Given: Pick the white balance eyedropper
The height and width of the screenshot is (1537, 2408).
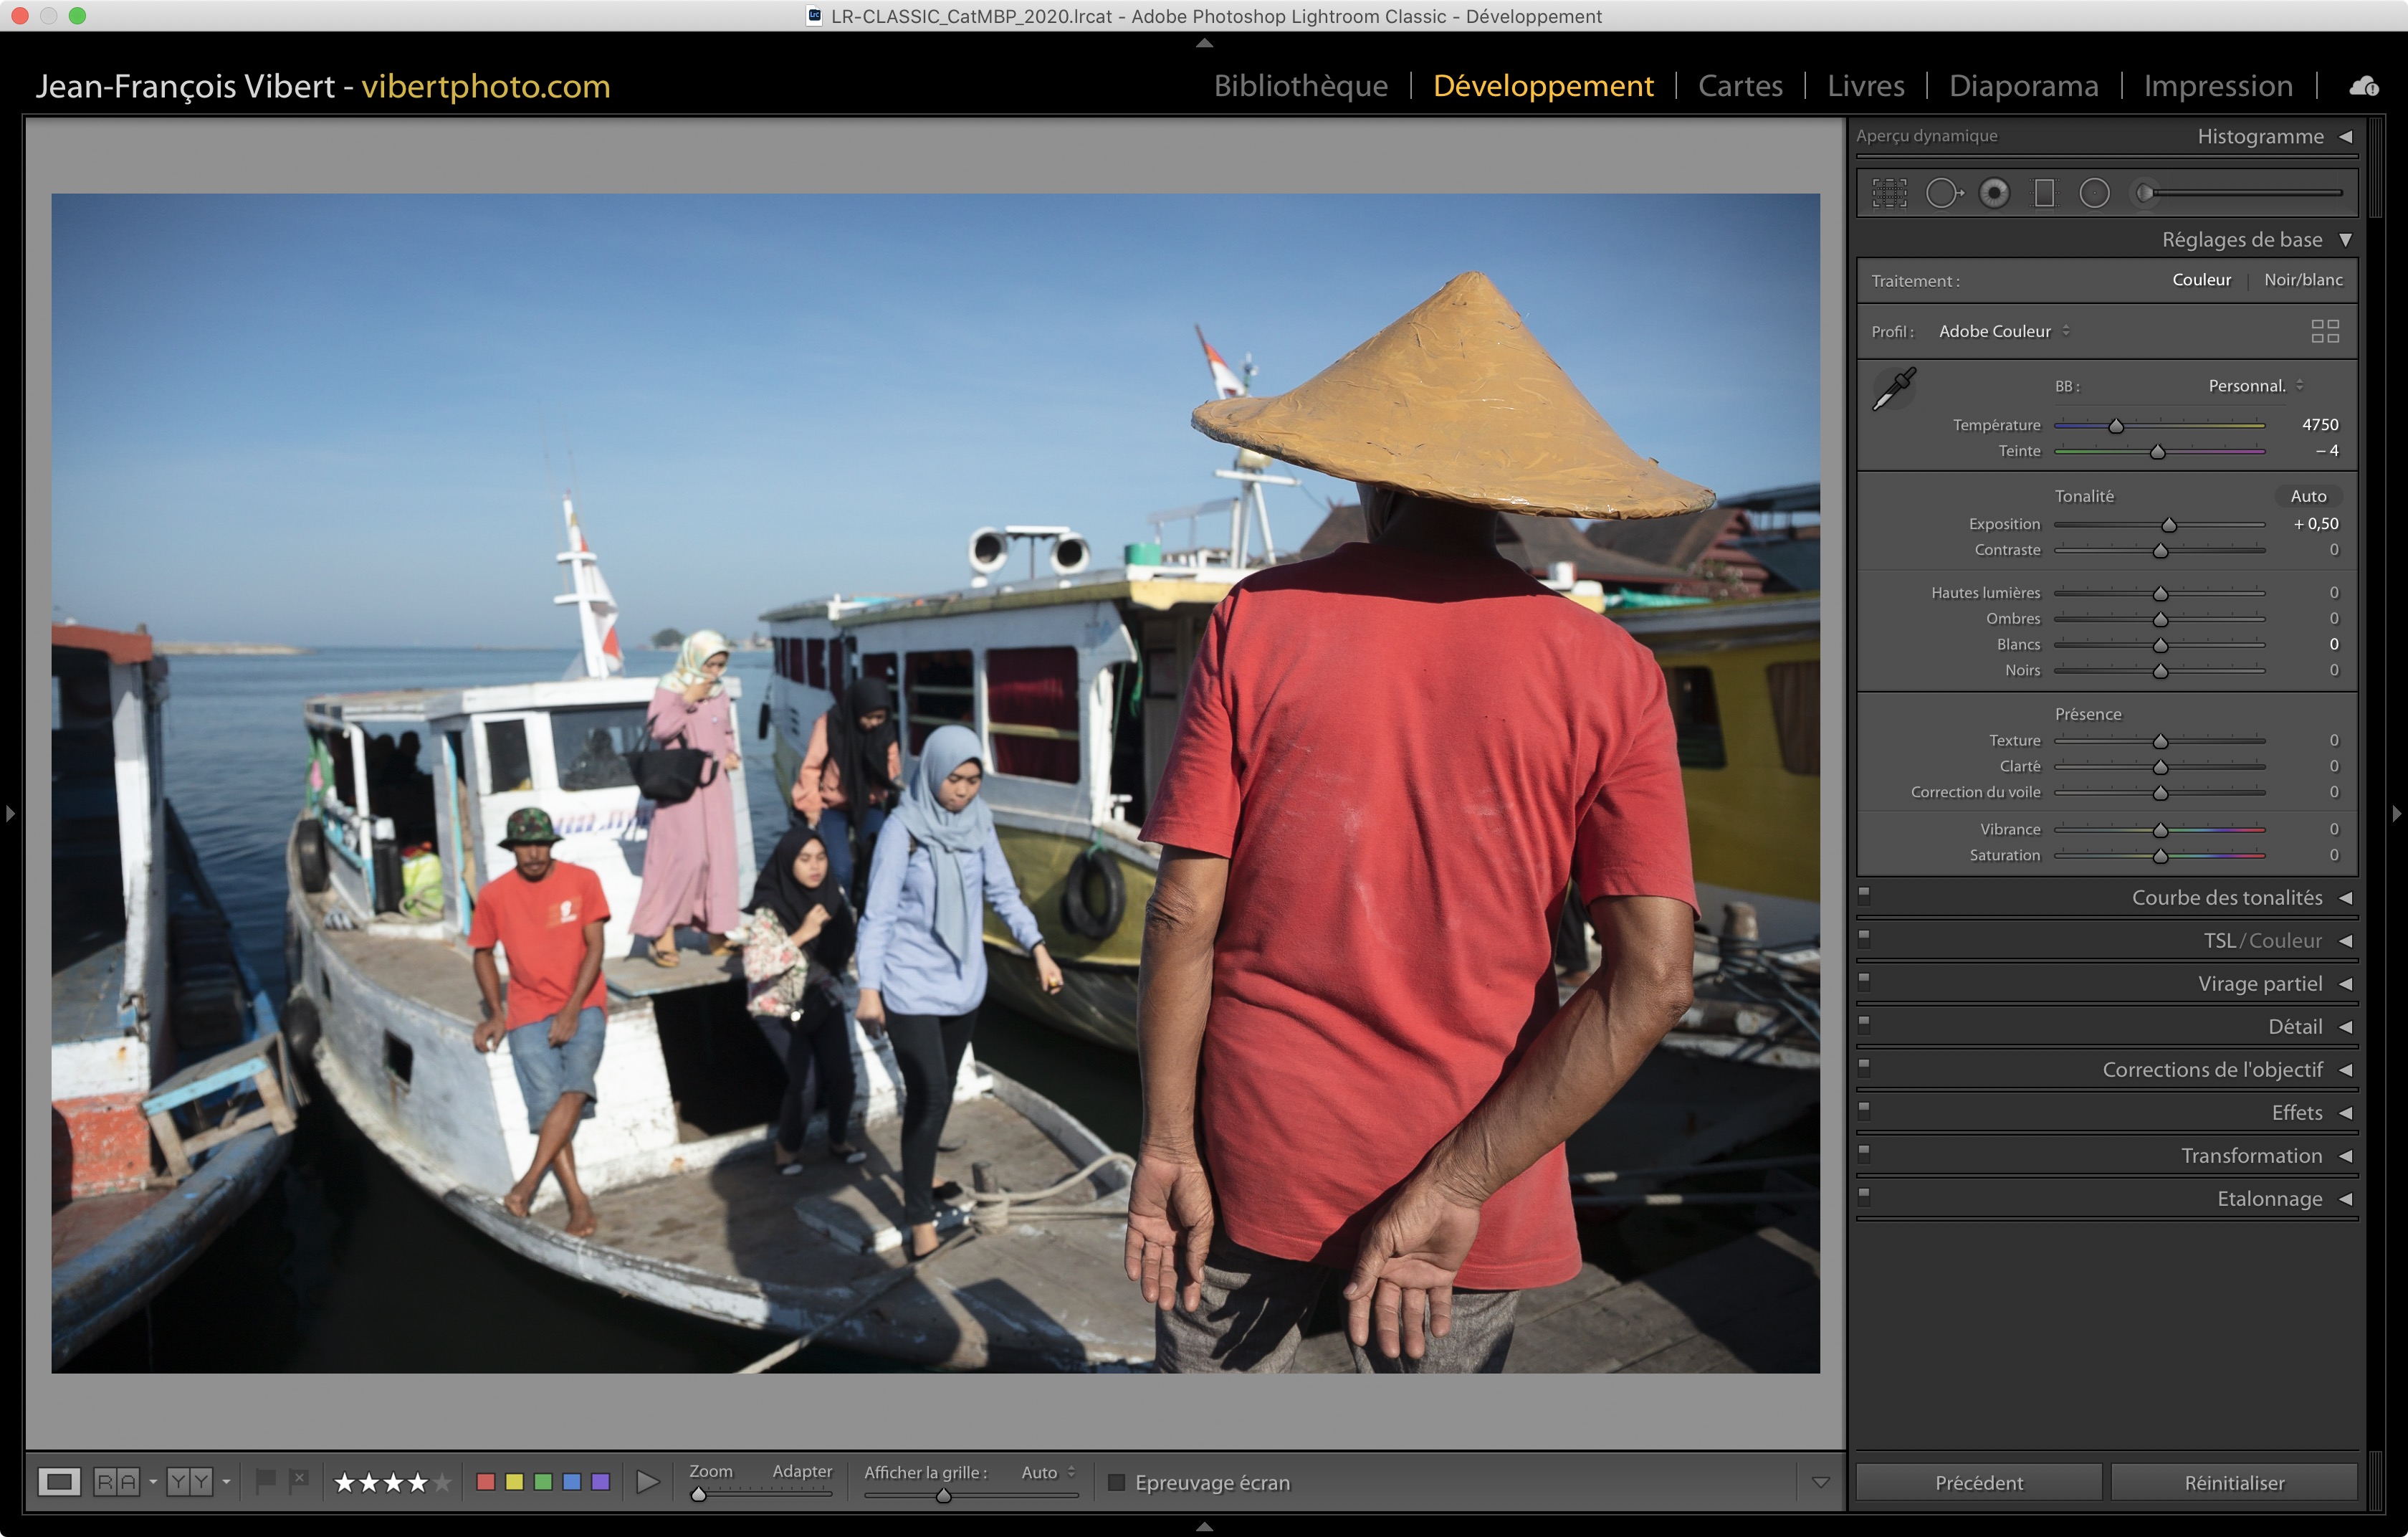Looking at the screenshot, I should coord(1893,389).
